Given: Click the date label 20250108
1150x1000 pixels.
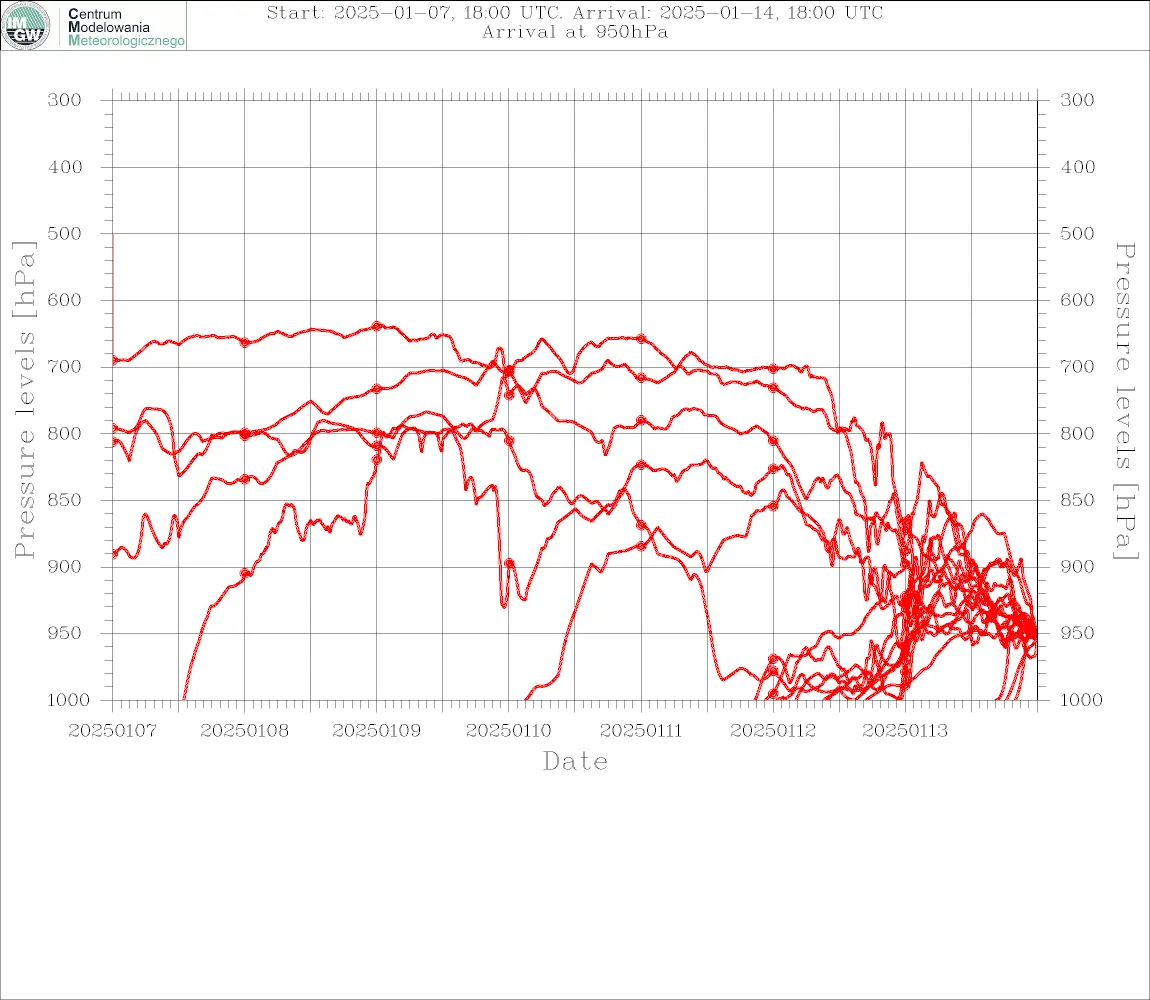Looking at the screenshot, I should [x=244, y=731].
